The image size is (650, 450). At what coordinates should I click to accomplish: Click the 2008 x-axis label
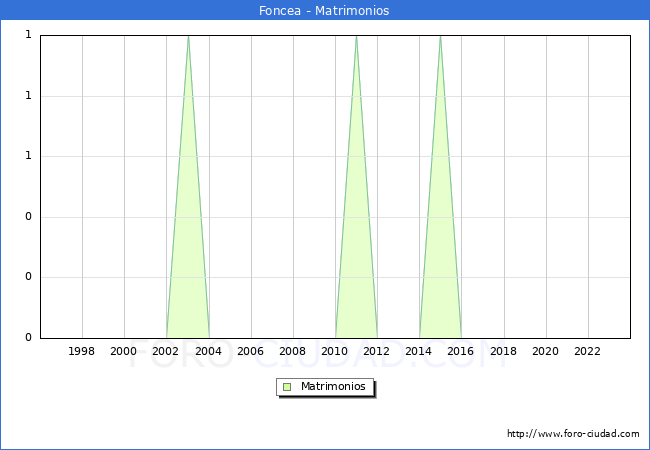pyautogui.click(x=293, y=351)
